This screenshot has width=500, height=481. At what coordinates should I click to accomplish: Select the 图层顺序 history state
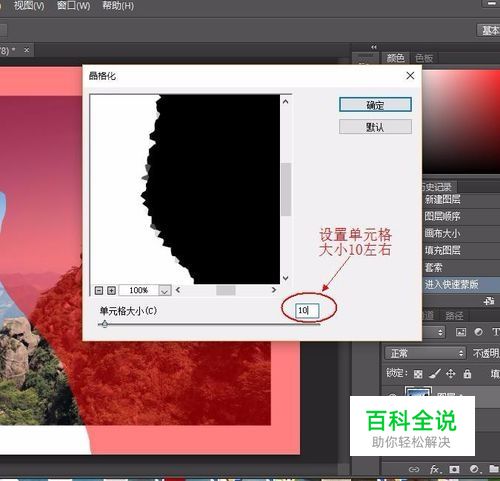click(x=461, y=216)
